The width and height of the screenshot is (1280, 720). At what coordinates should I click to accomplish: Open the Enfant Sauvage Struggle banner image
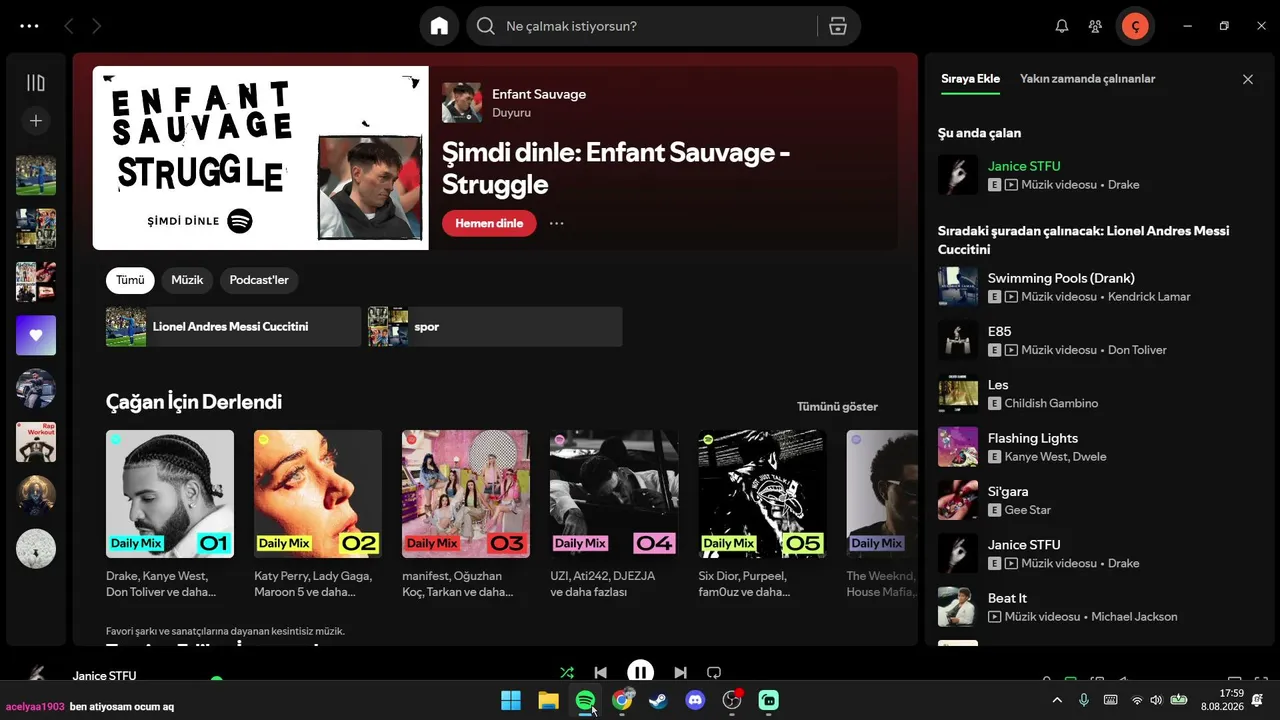(261, 158)
